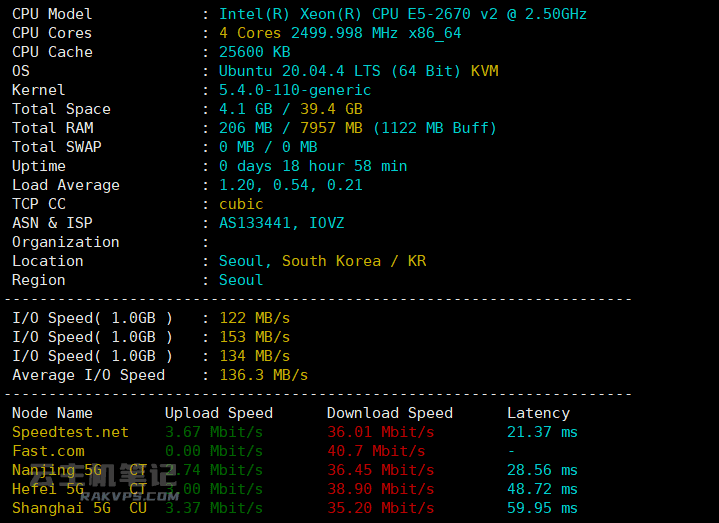
Task: Click Fast.com download 40.7 Mbit/s
Action: point(376,451)
